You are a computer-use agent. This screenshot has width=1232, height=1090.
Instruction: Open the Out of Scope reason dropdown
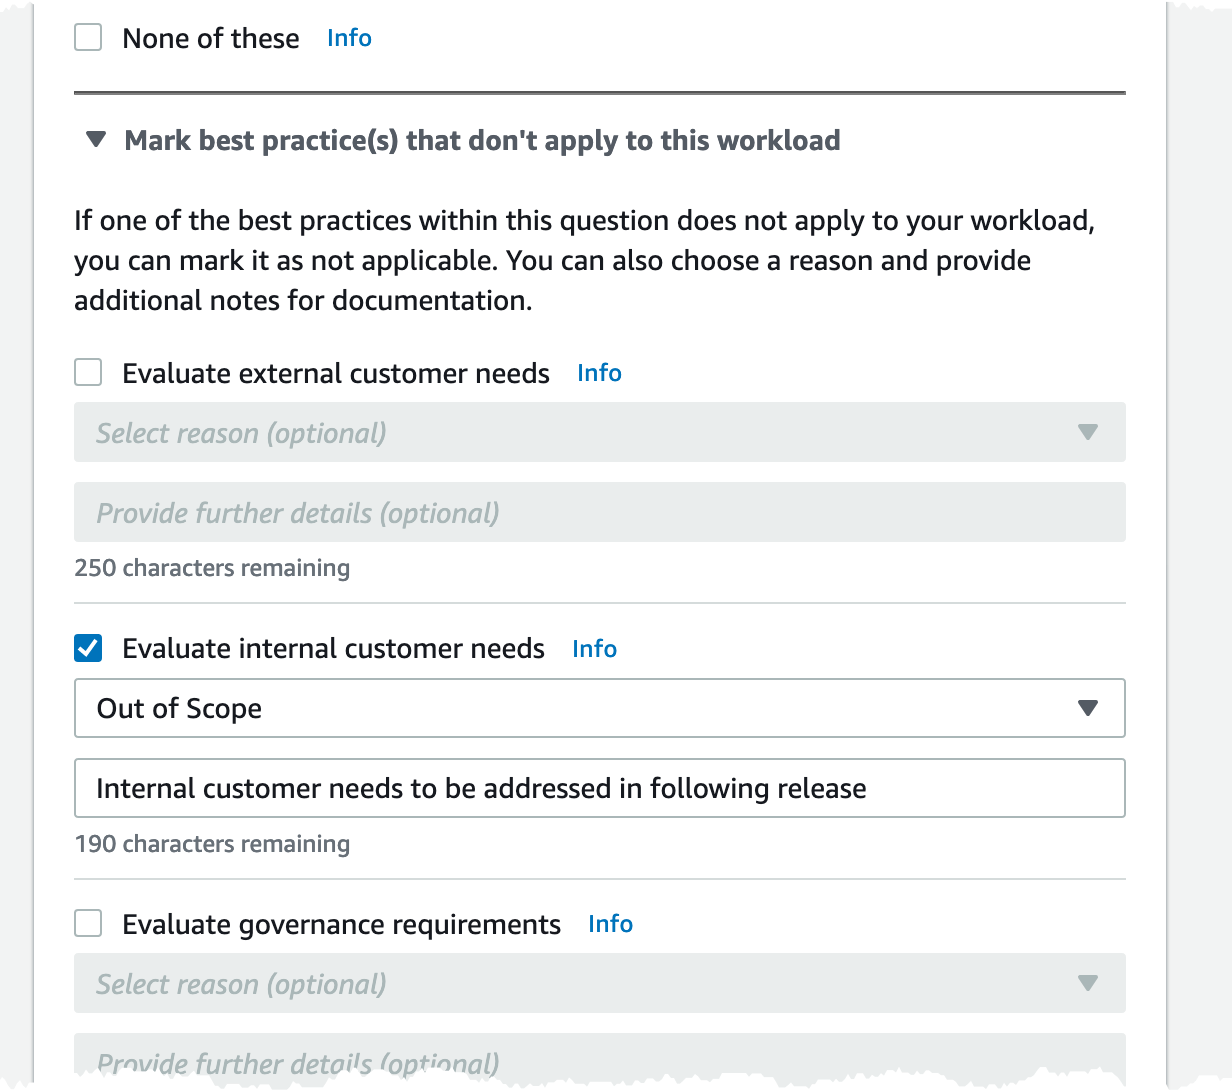pyautogui.click(x=580, y=708)
